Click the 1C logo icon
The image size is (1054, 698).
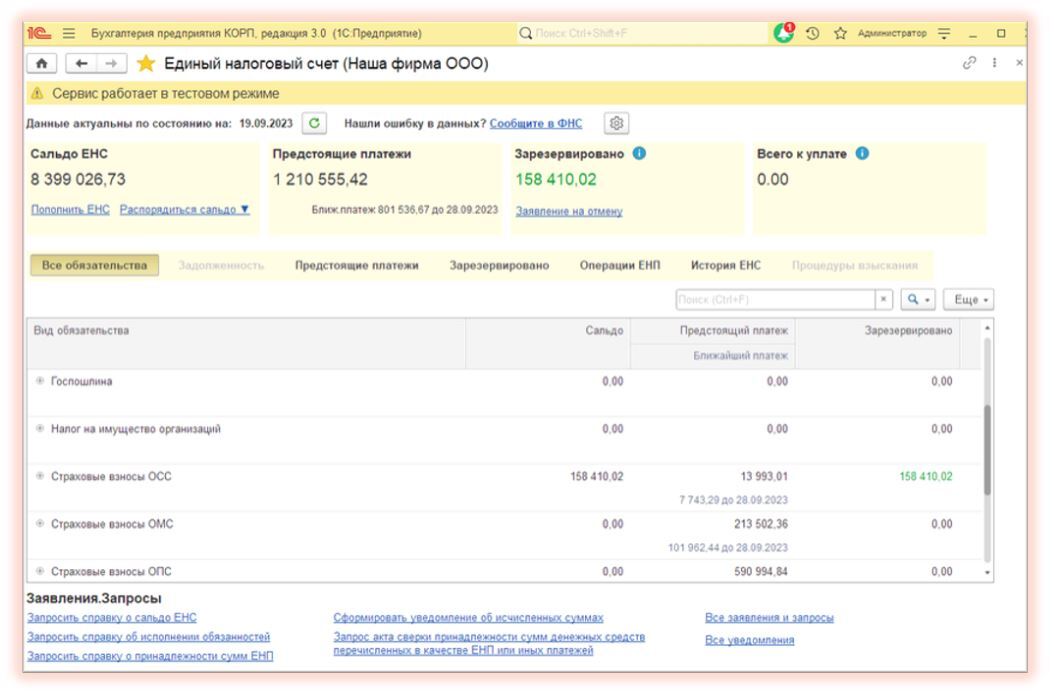pyautogui.click(x=39, y=33)
